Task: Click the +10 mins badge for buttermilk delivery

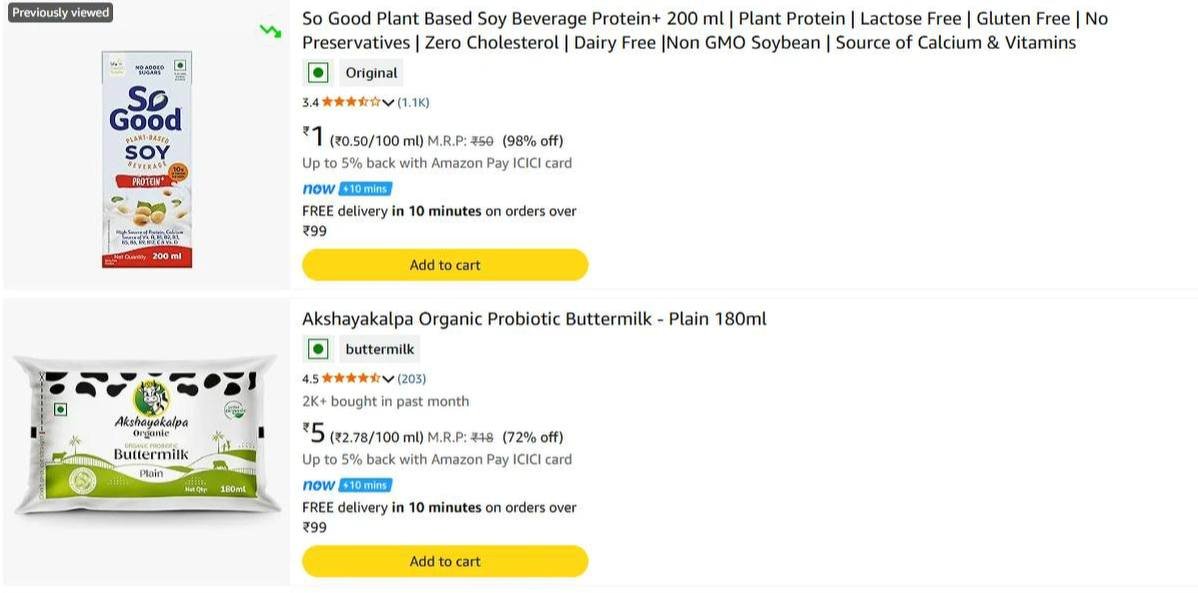Action: (364, 484)
